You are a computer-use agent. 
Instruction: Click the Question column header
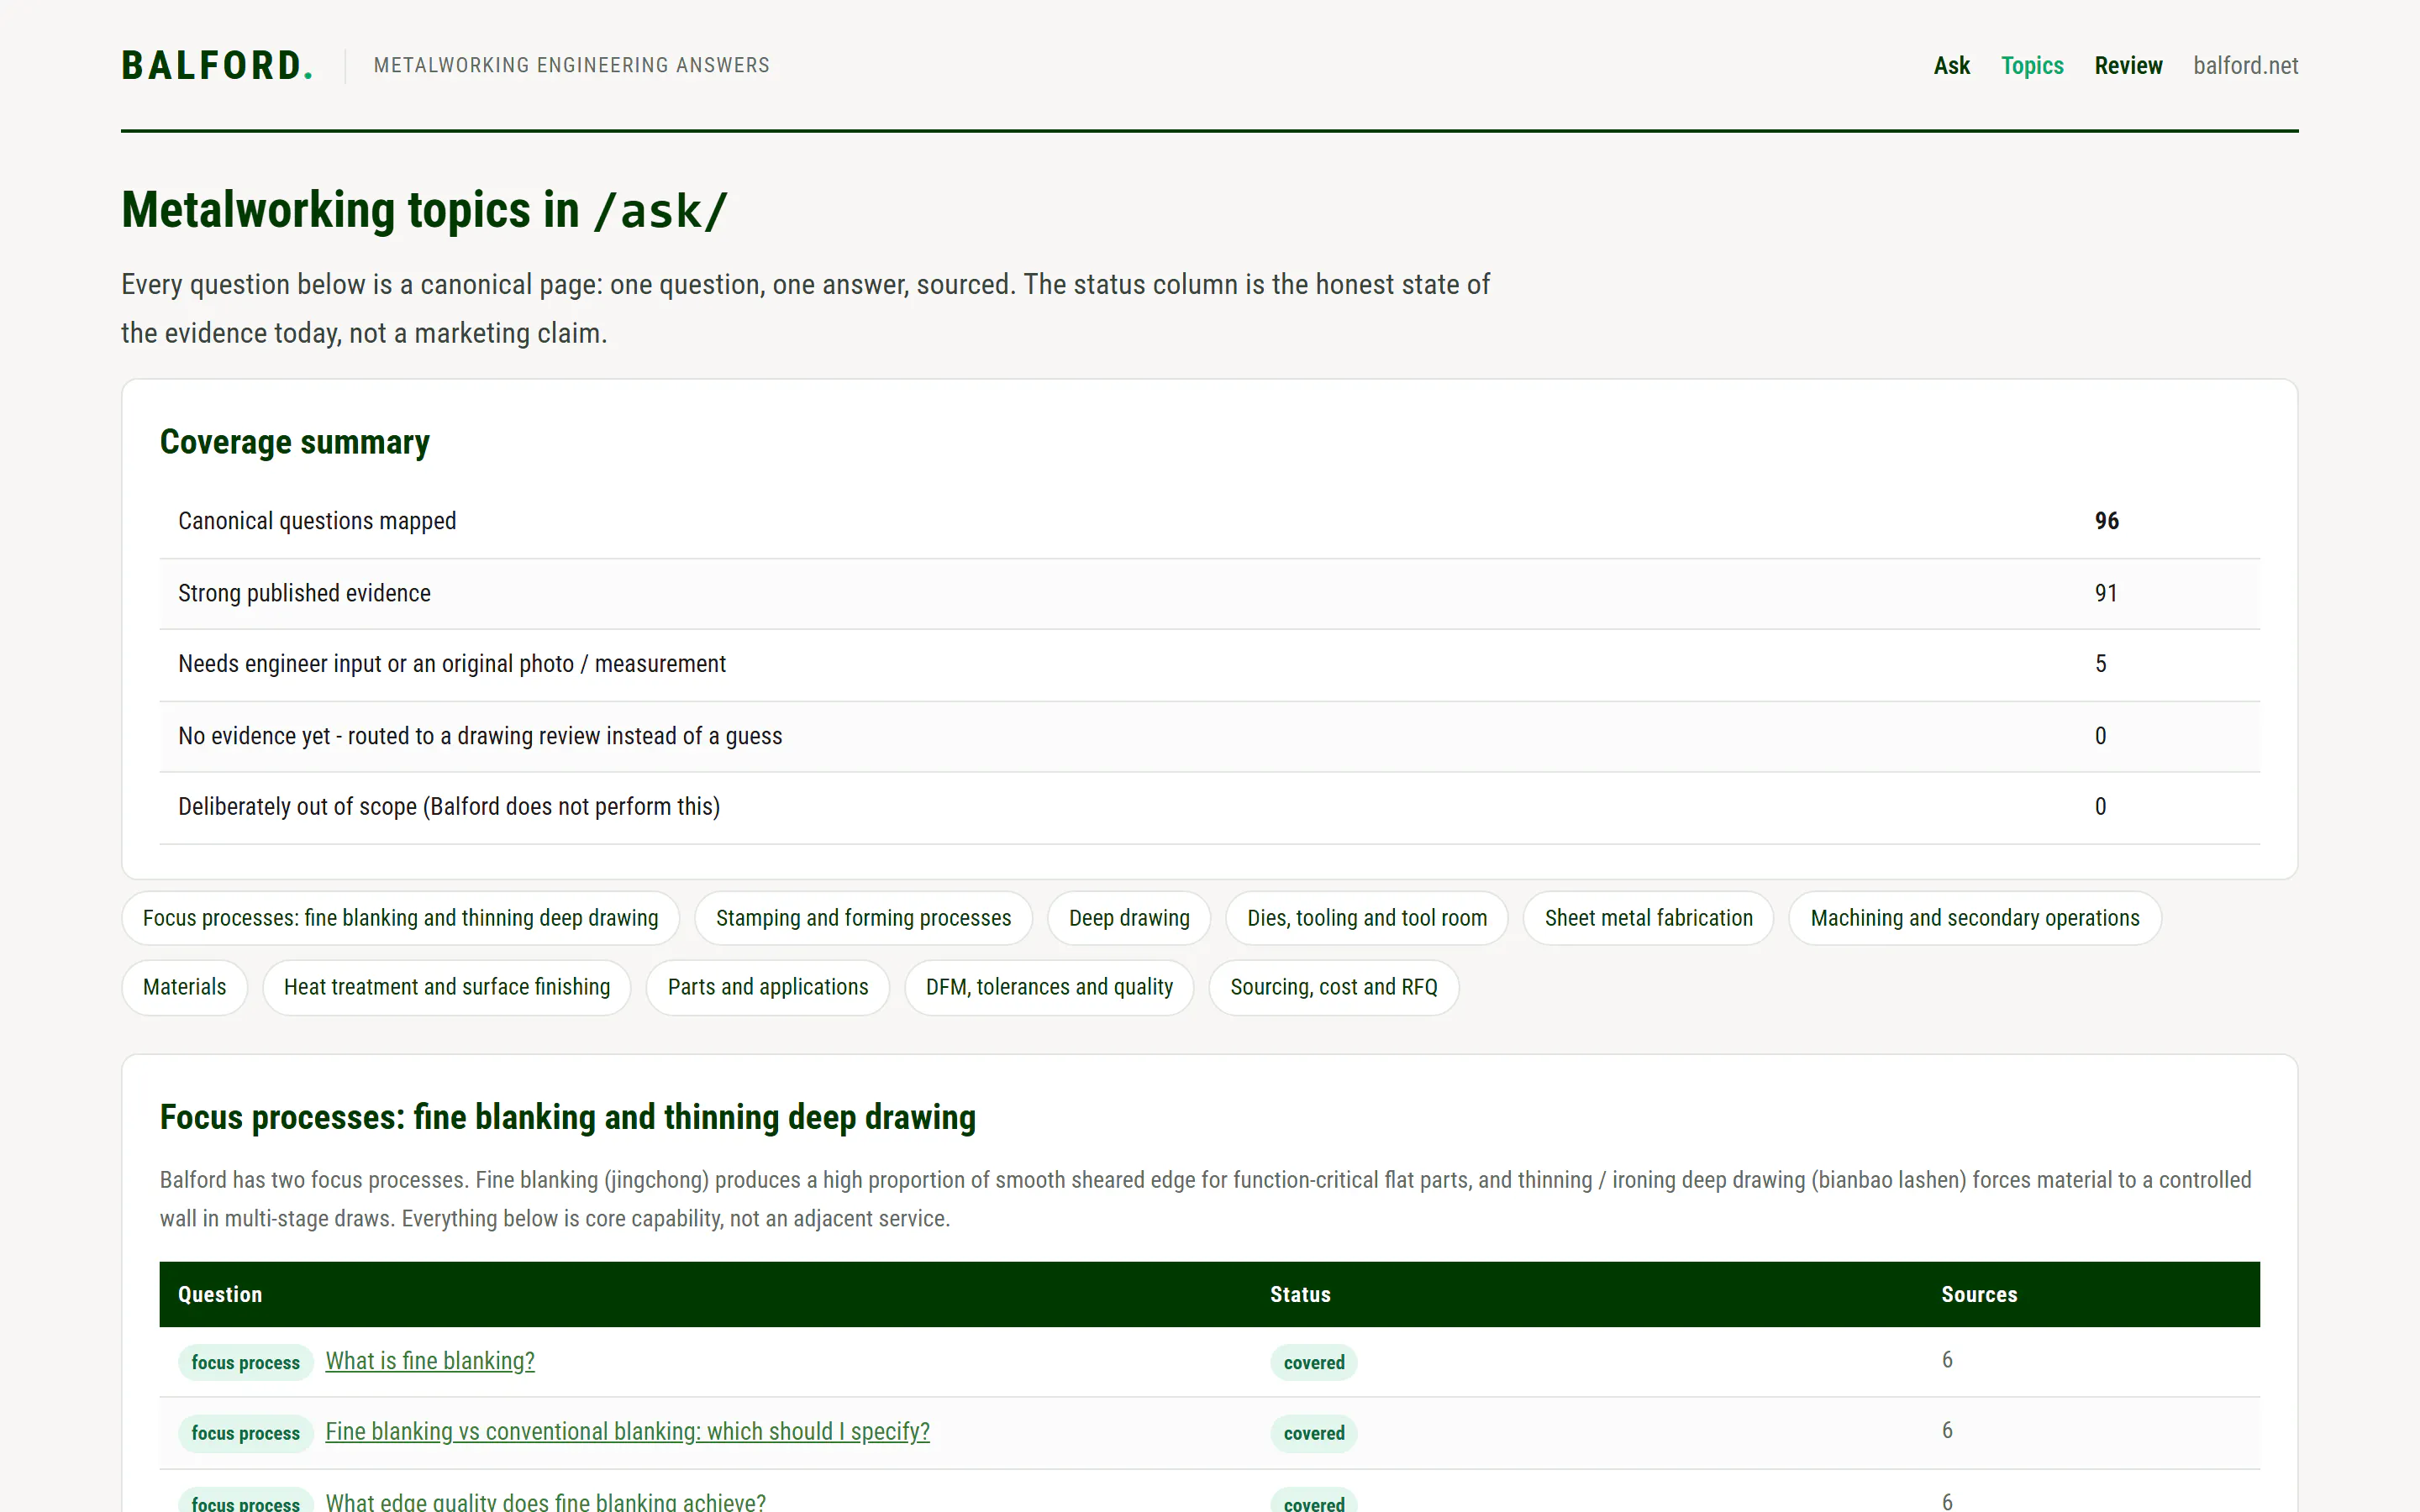220,1294
